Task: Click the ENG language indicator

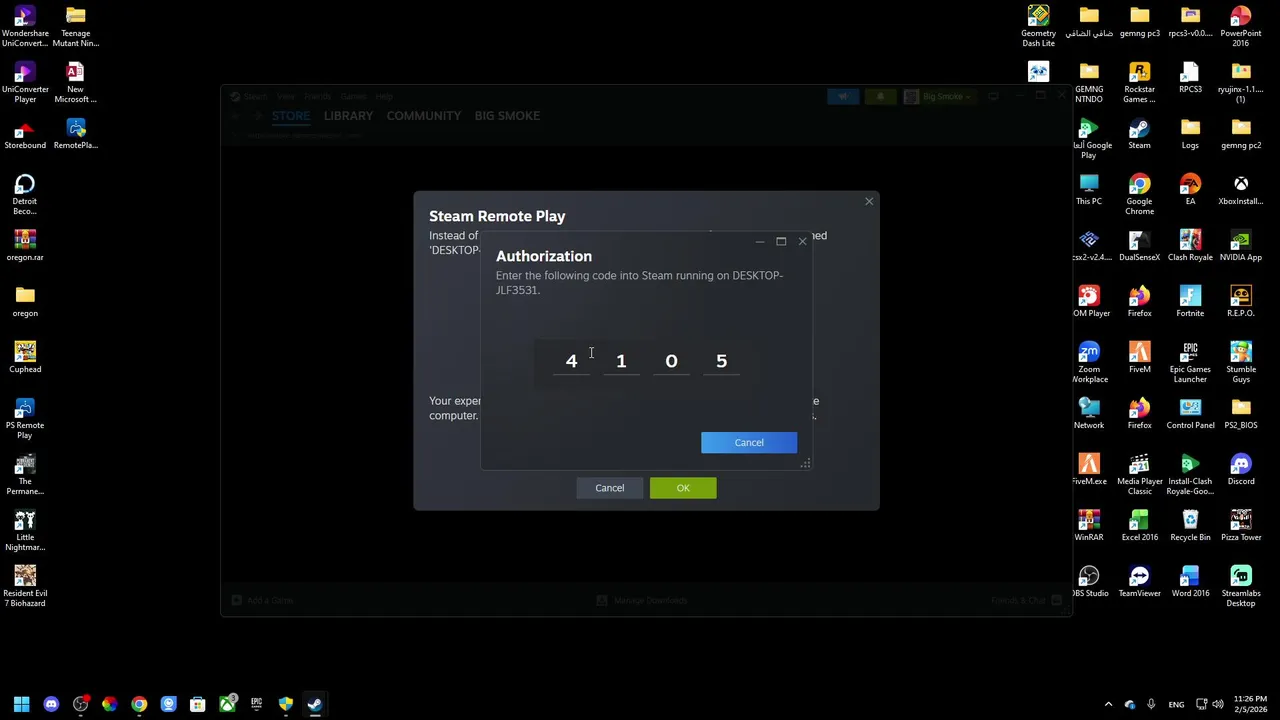Action: pyautogui.click(x=1176, y=704)
